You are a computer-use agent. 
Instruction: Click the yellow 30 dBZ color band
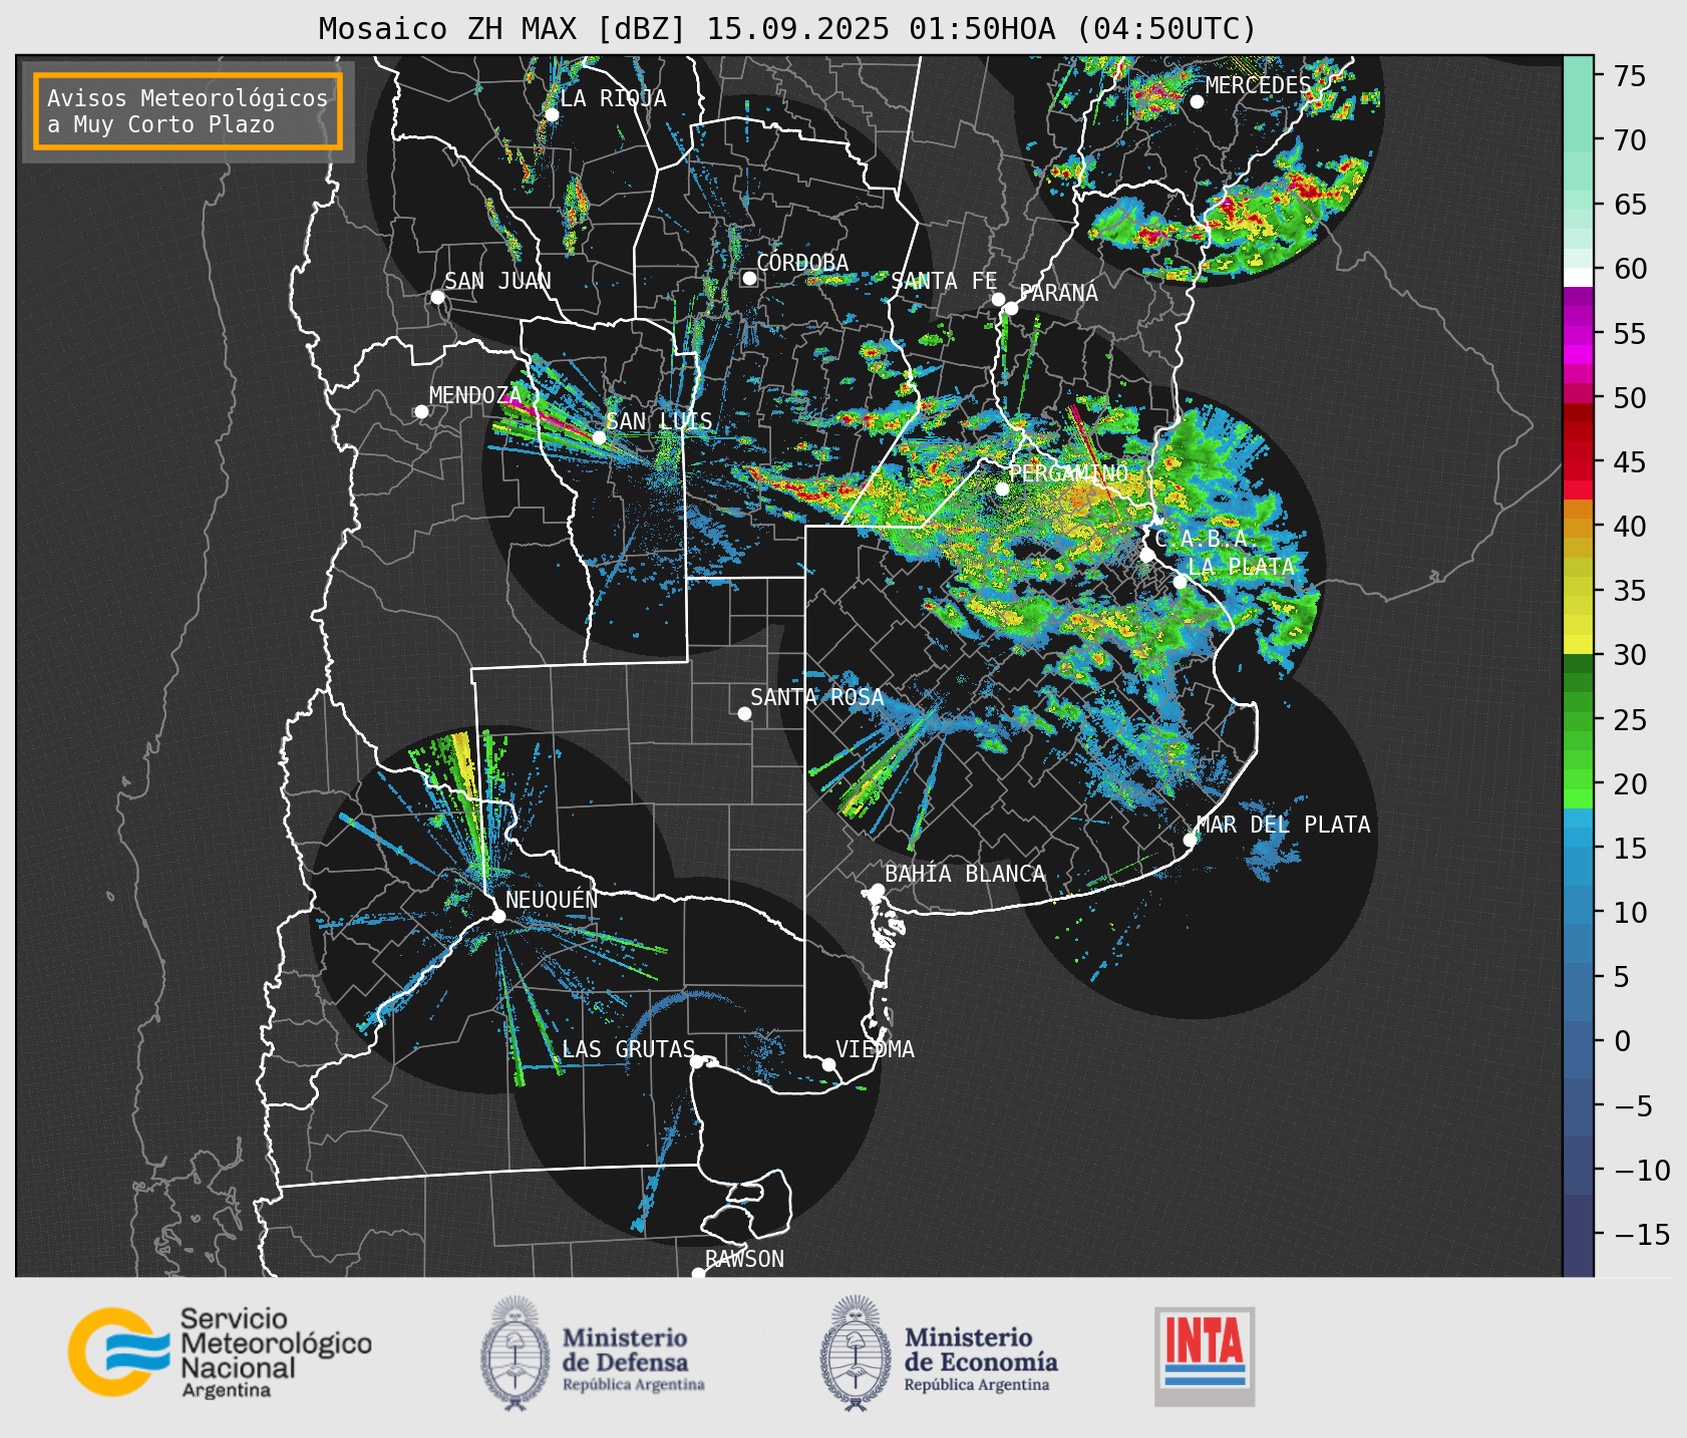pyautogui.click(x=1578, y=644)
